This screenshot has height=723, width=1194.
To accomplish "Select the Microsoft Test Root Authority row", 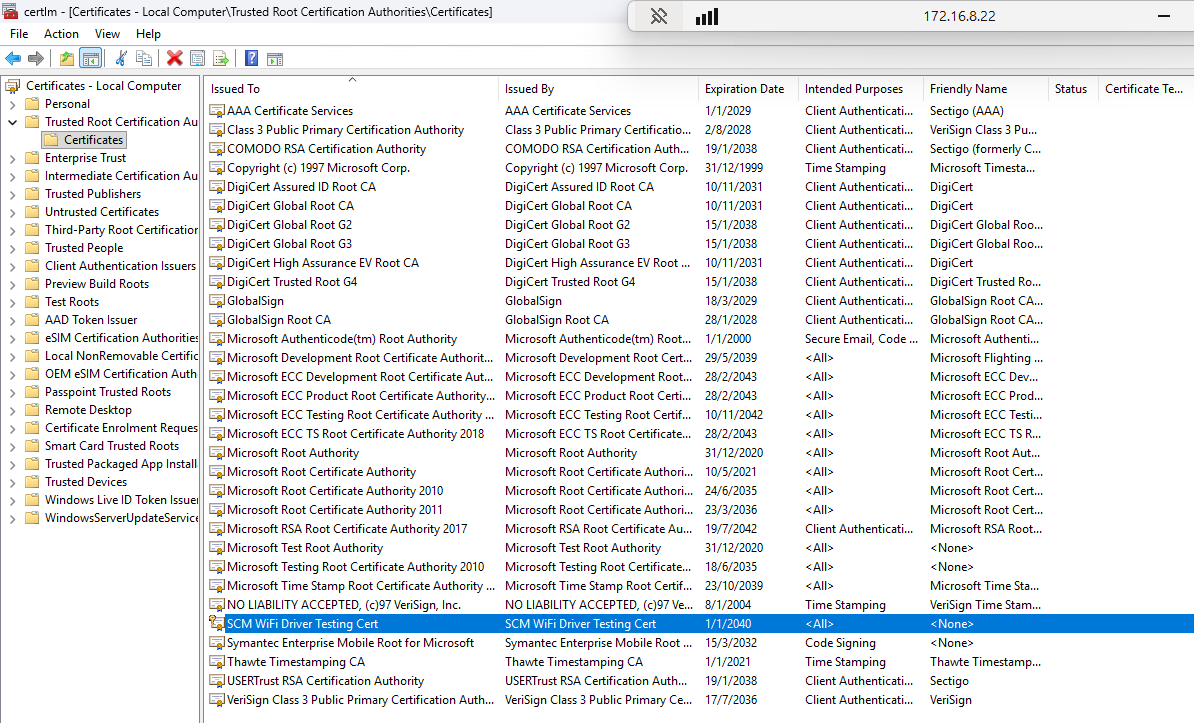I will [x=699, y=548].
